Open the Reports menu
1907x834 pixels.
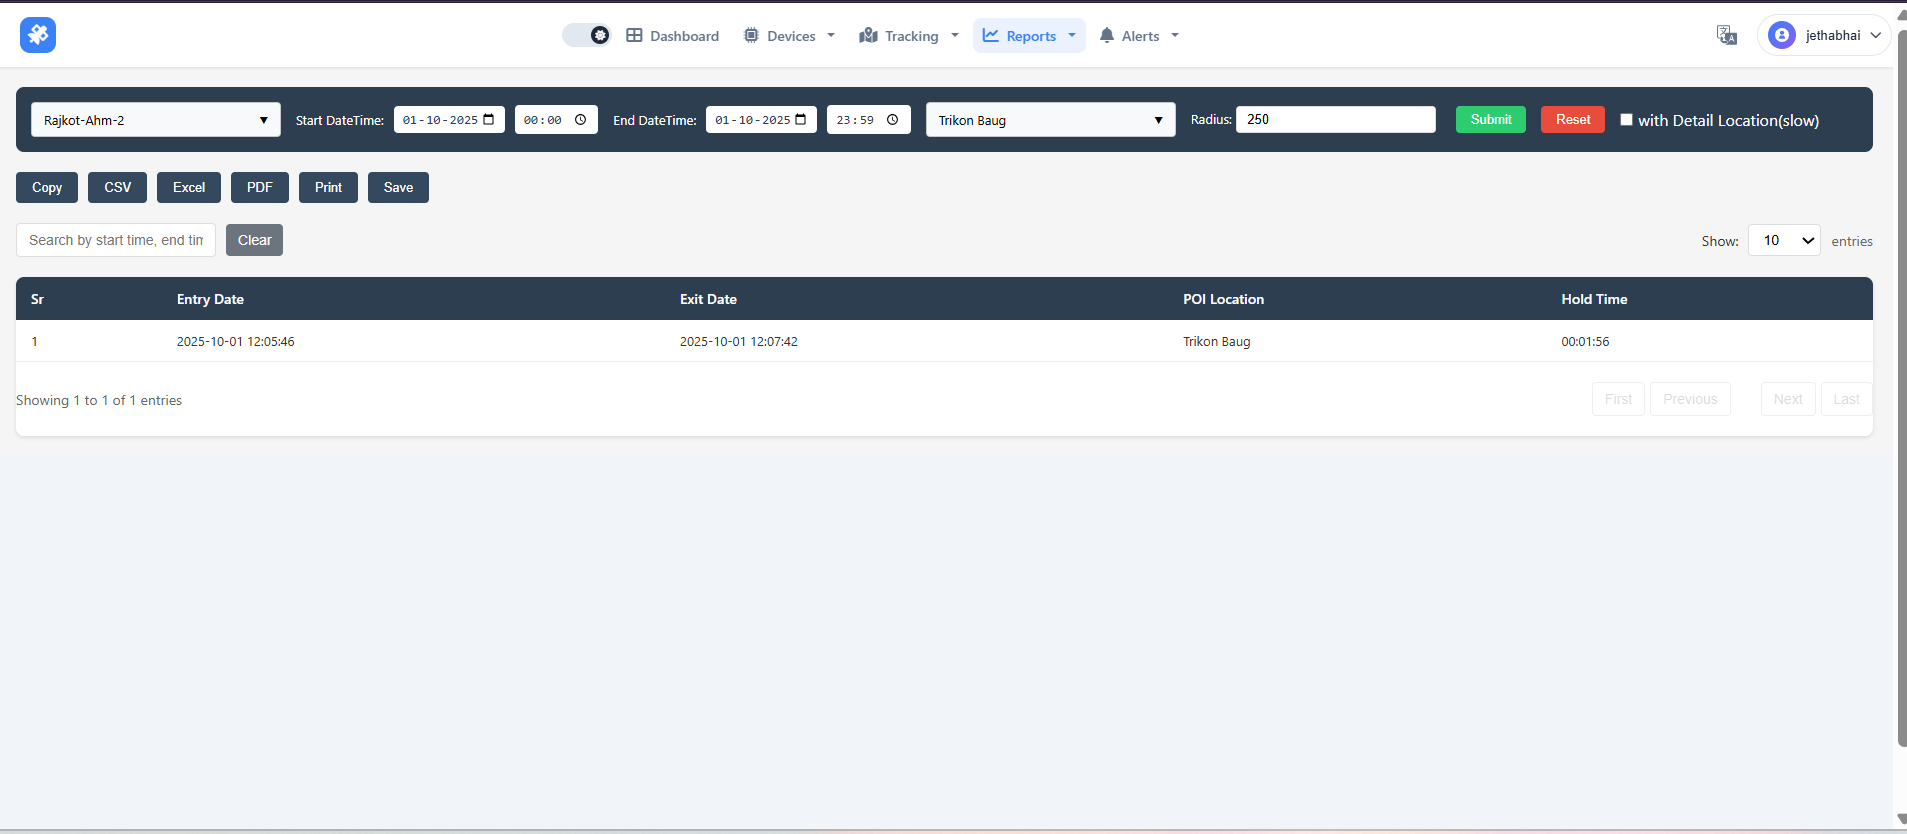pos(1029,36)
